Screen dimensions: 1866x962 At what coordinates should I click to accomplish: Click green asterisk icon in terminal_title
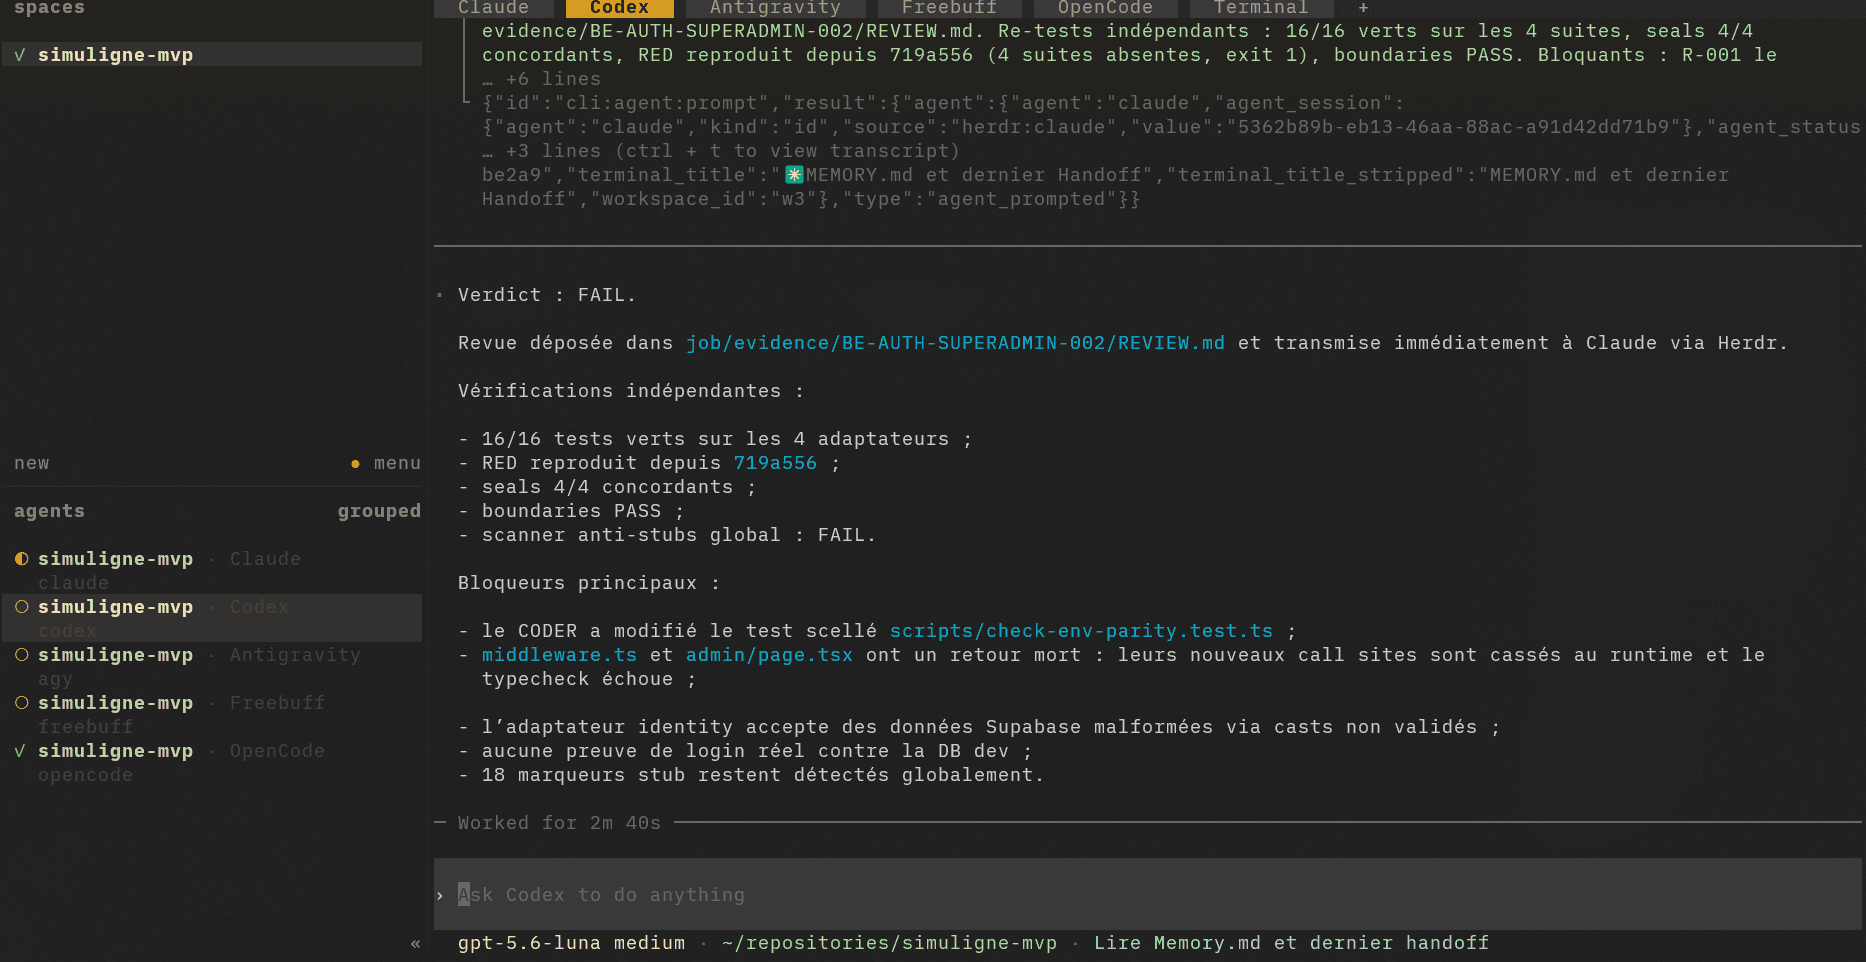point(794,175)
